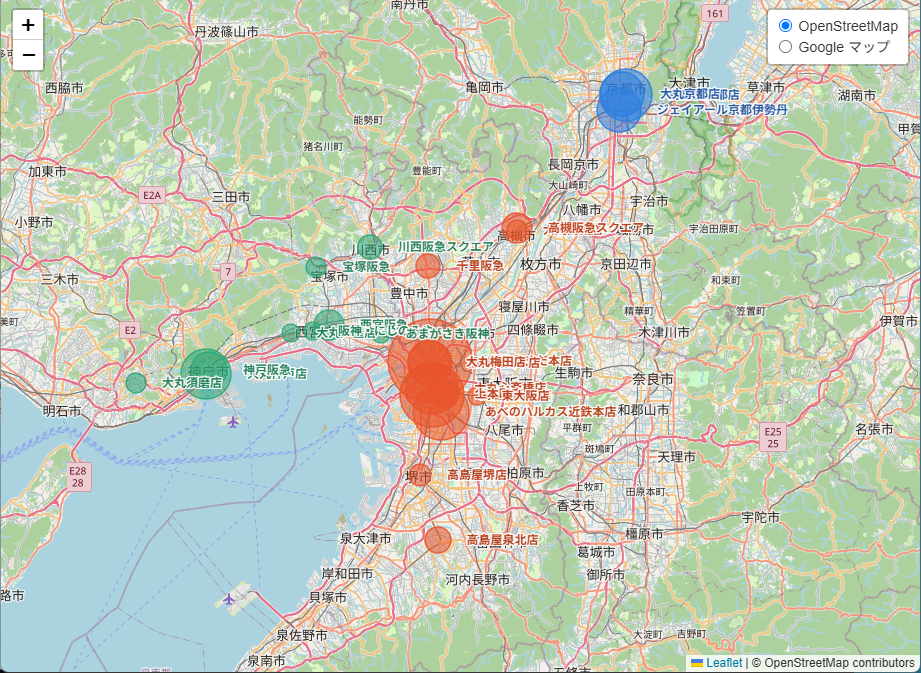
Task: Click the orange circle marker at 高槻市
Action: click(x=516, y=228)
